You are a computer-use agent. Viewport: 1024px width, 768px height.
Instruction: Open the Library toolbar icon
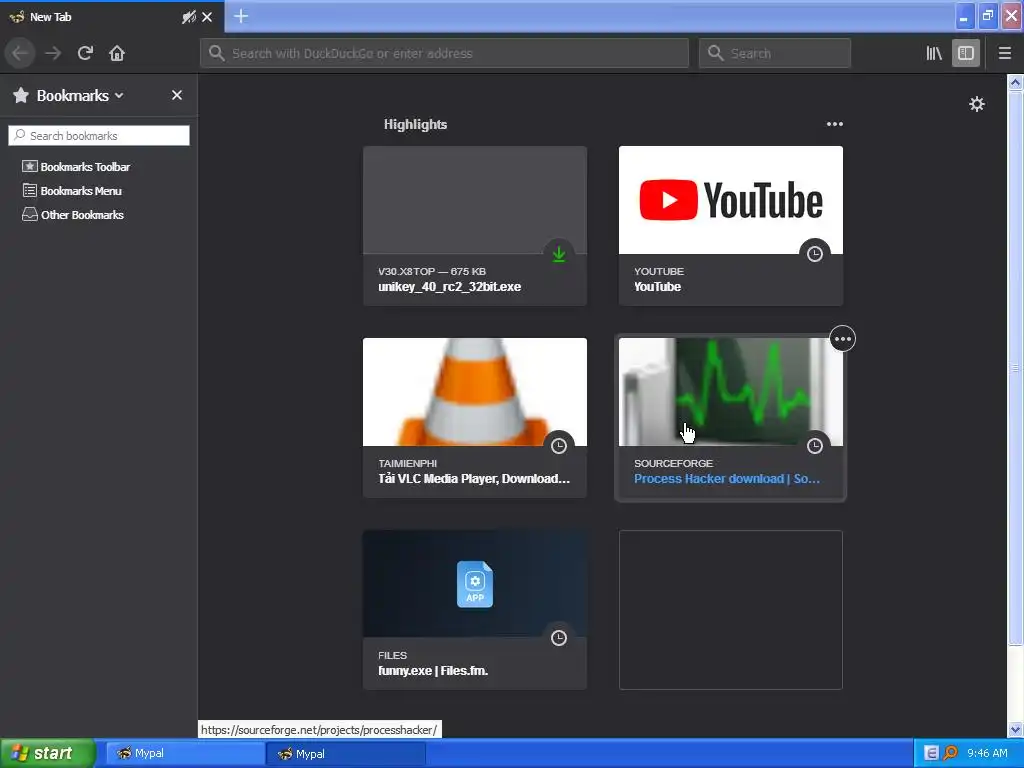tap(934, 53)
